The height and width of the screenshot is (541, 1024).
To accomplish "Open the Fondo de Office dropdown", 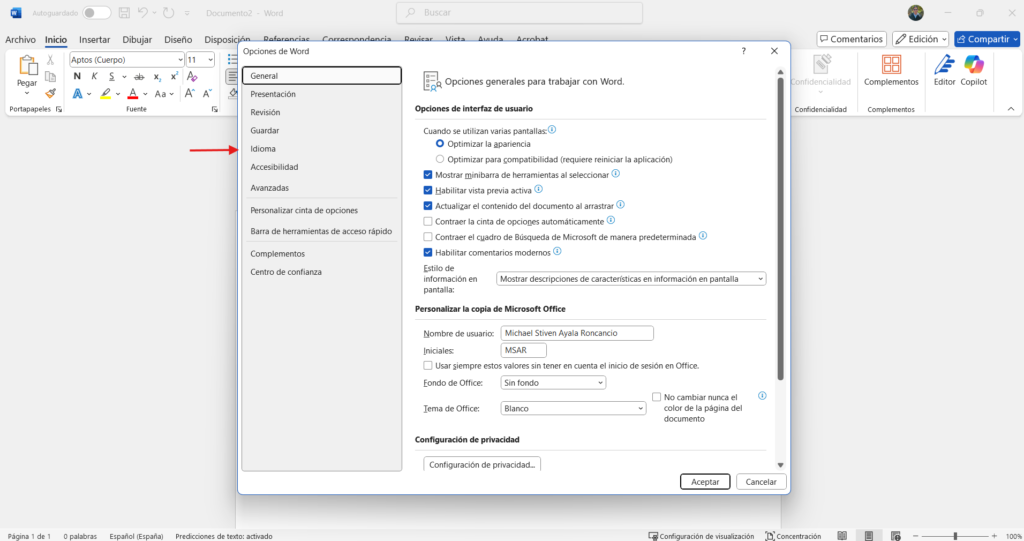I will click(x=552, y=383).
